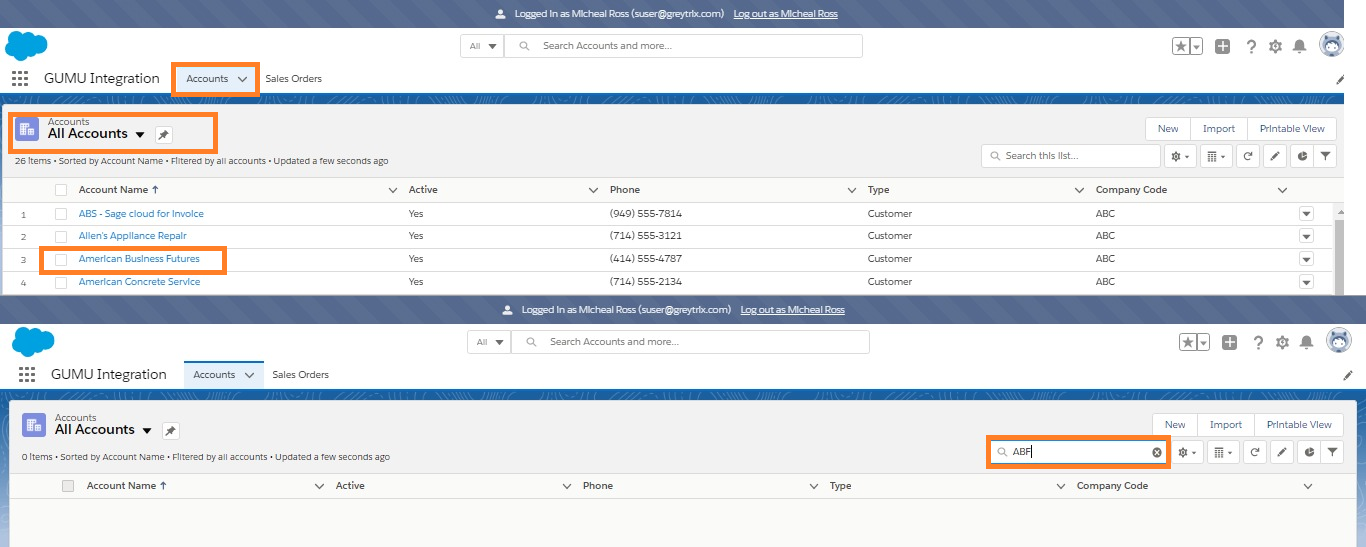Open Global Actions plus icon in ABF search view
This screenshot has height=547, width=1366.
click(1229, 342)
